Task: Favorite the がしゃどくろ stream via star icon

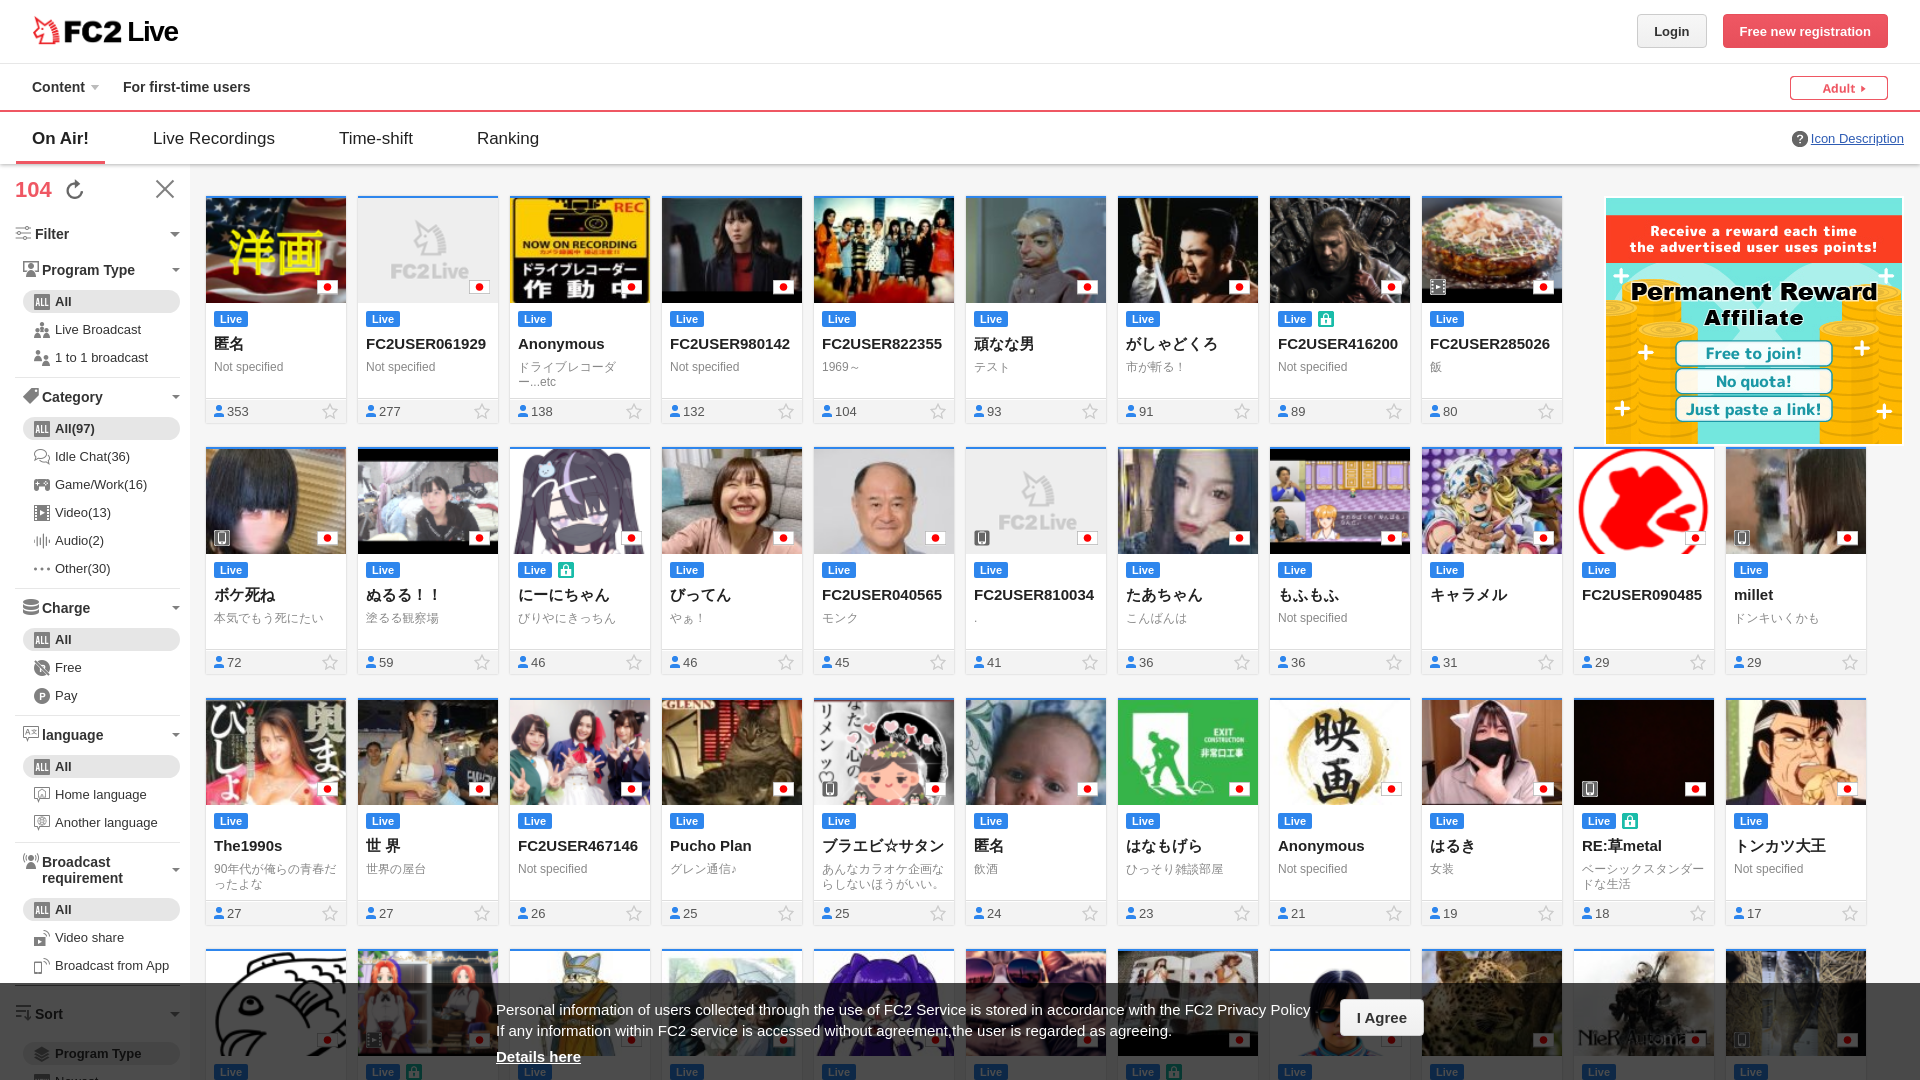Action: 1242,411
